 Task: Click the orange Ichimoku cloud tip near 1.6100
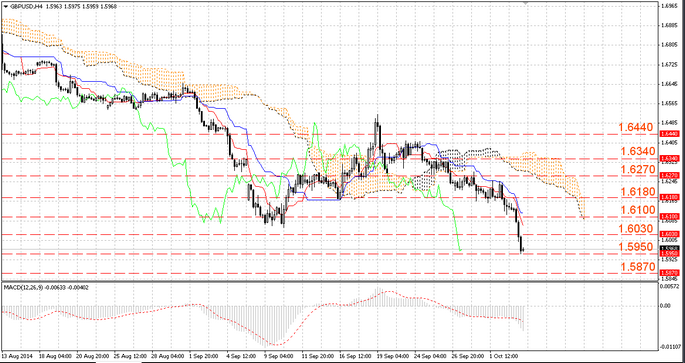pyautogui.click(x=583, y=214)
